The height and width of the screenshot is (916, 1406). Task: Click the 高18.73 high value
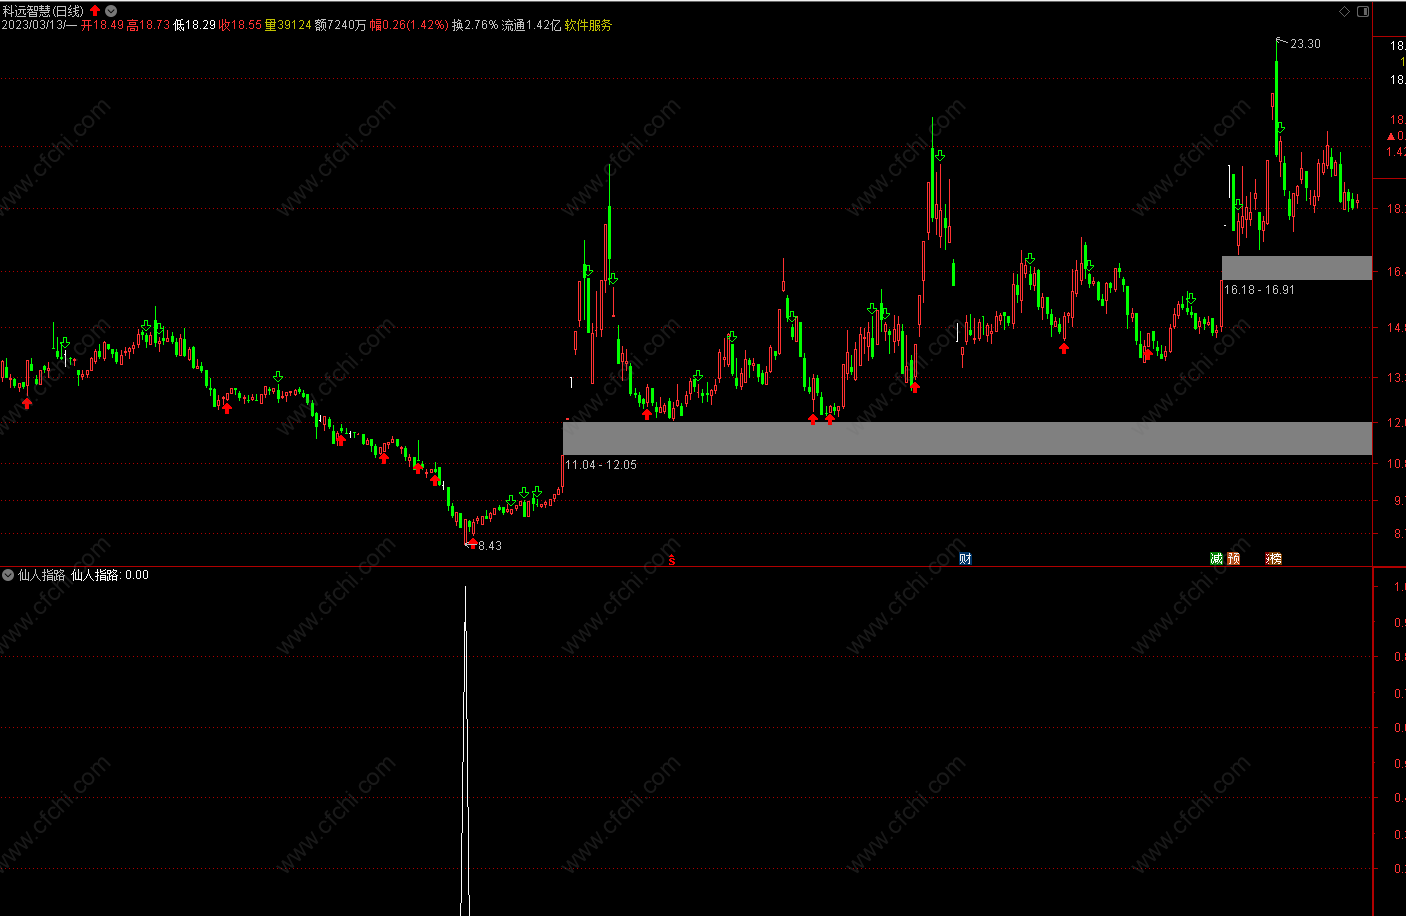point(148,25)
